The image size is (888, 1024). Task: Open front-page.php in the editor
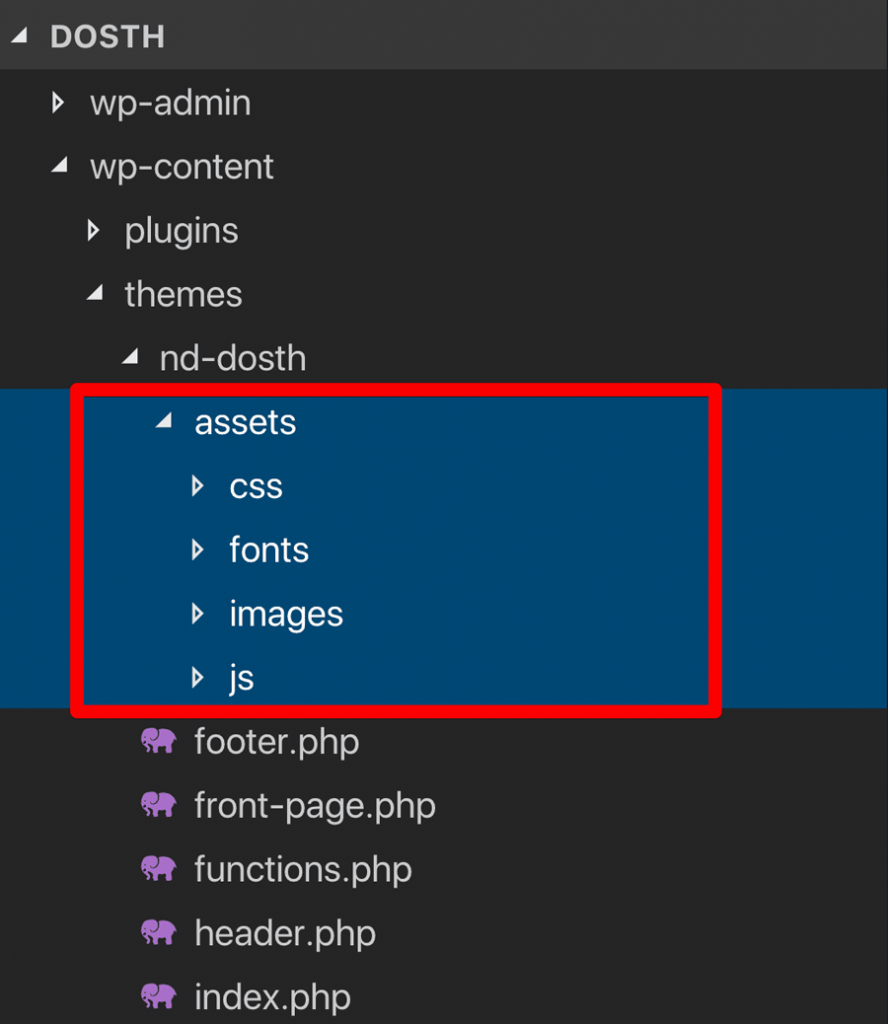pyautogui.click(x=315, y=805)
